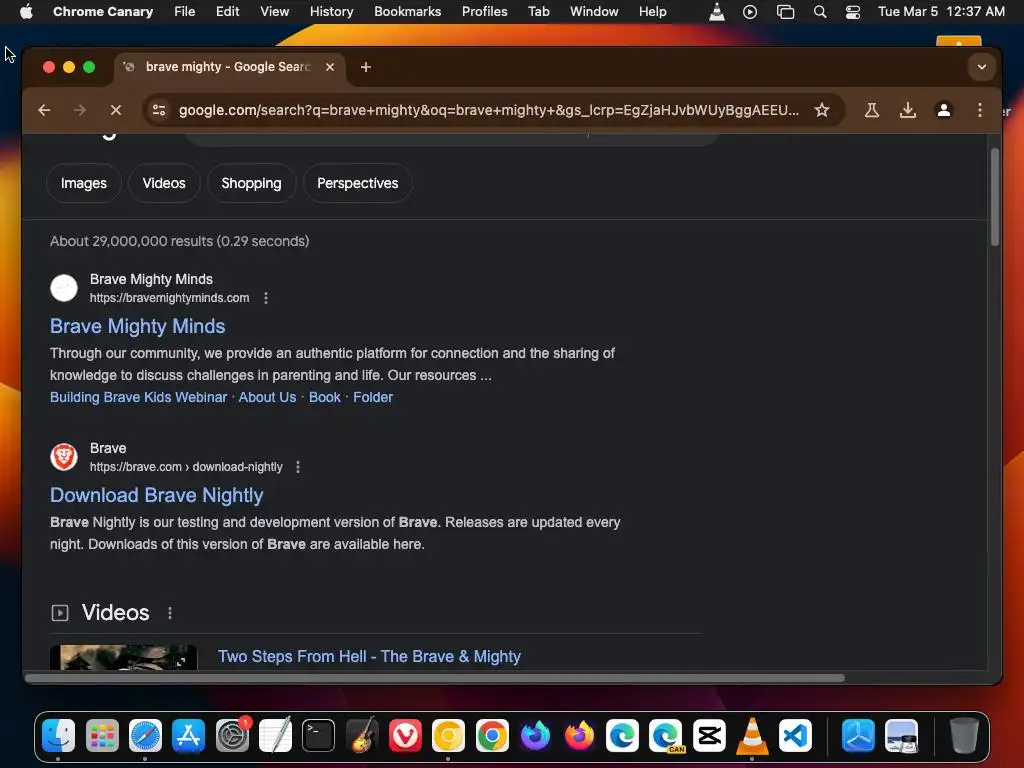Click the horizontal page scrollbar
Image resolution: width=1024 pixels, height=768 pixels.
pos(434,678)
